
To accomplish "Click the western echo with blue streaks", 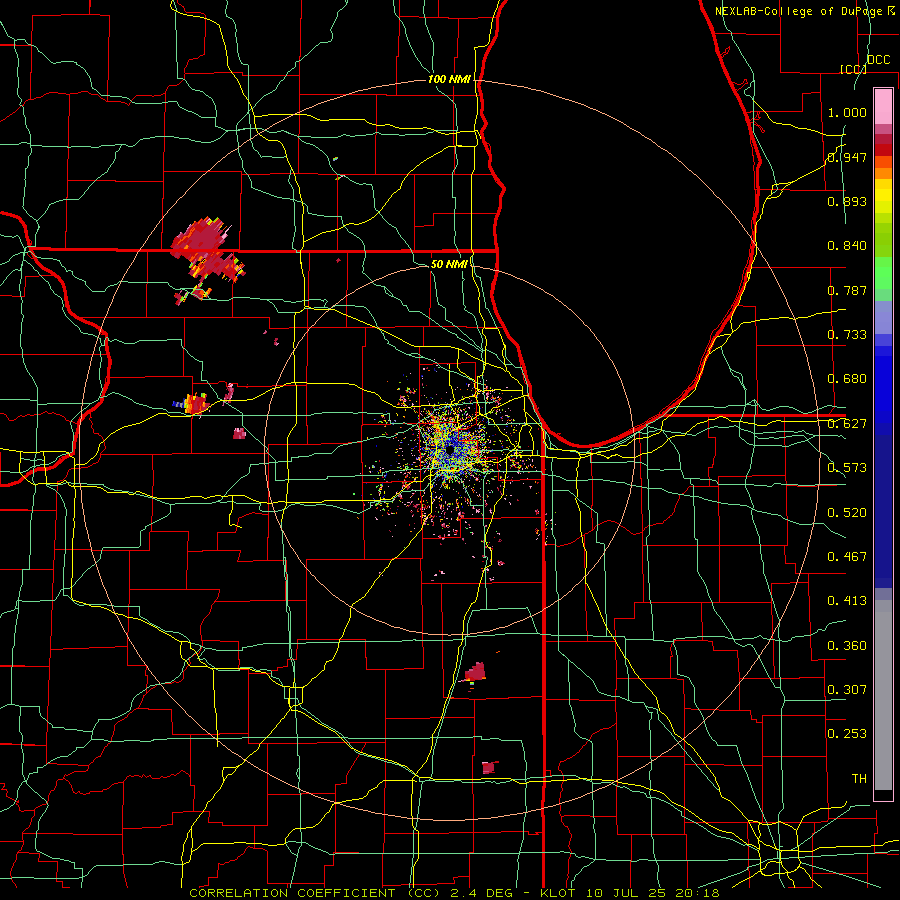I will (x=192, y=404).
